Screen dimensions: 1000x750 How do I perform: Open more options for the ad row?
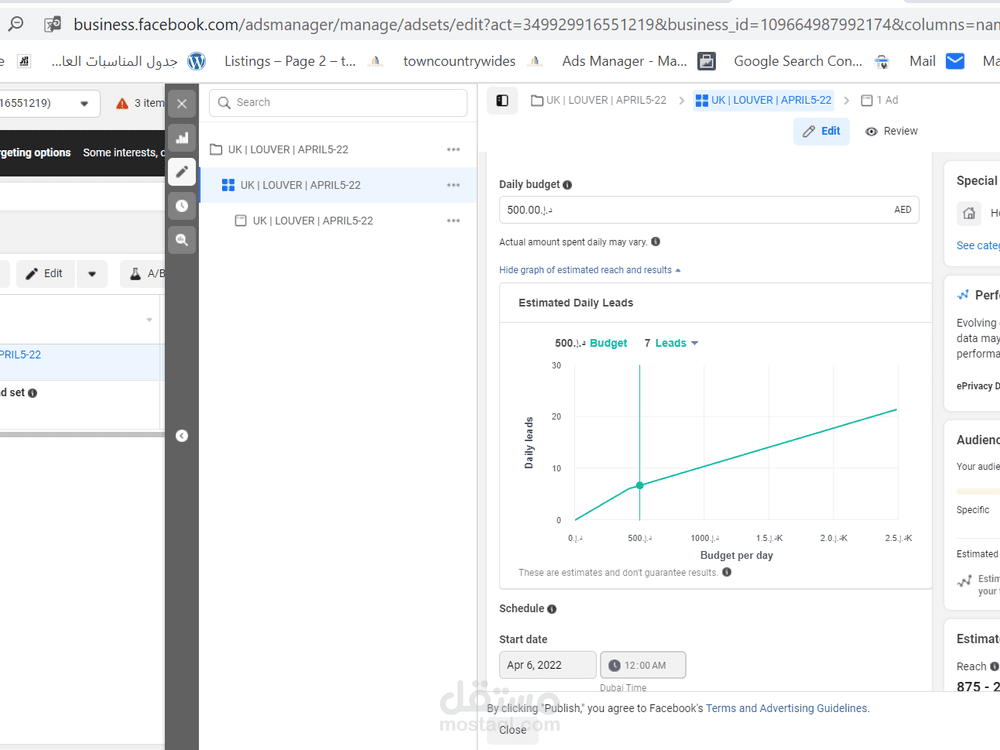click(x=453, y=221)
